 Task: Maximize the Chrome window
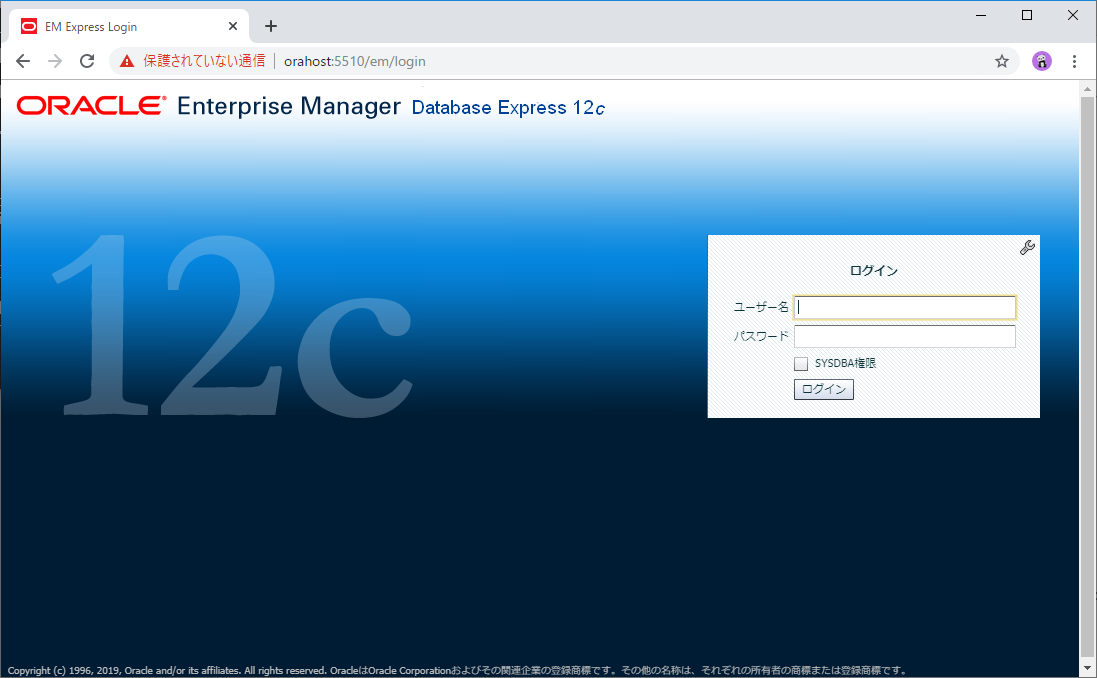(1027, 15)
